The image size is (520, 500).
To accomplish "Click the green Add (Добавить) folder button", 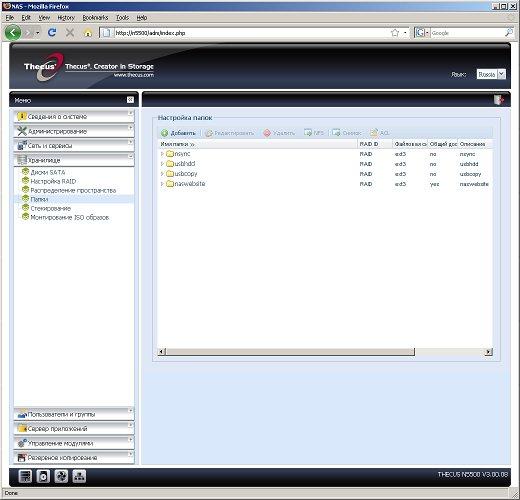I will click(x=178, y=133).
